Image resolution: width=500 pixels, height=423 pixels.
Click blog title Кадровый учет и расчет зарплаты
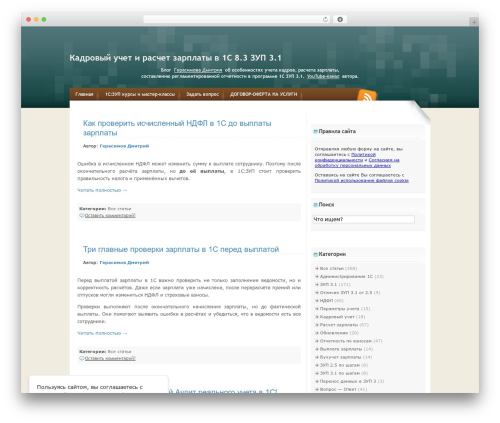pyautogui.click(x=175, y=58)
